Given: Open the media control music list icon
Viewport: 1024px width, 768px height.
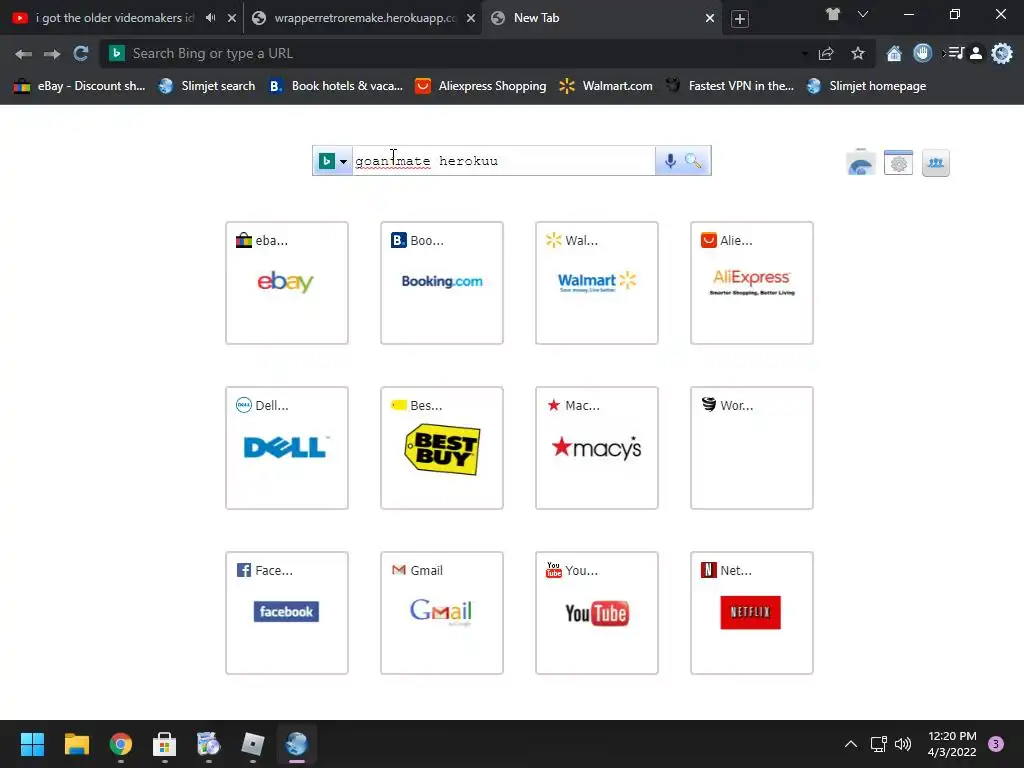Looking at the screenshot, I should 955,53.
